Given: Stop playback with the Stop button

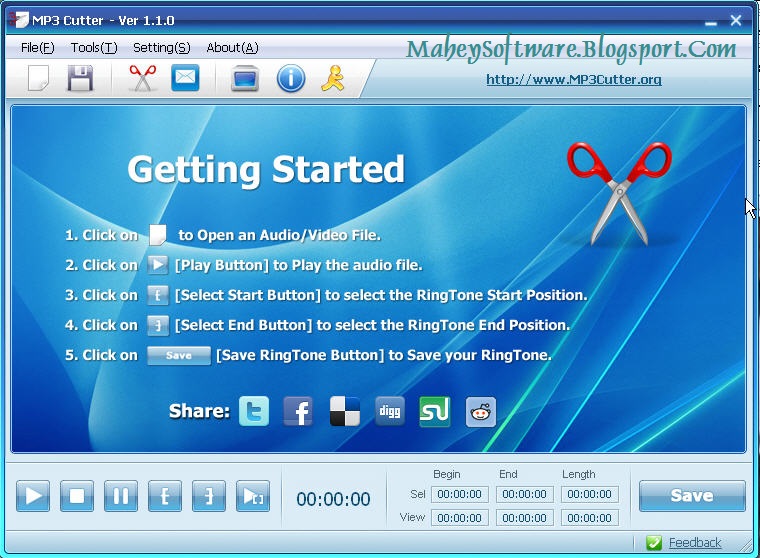Looking at the screenshot, I should point(77,496).
